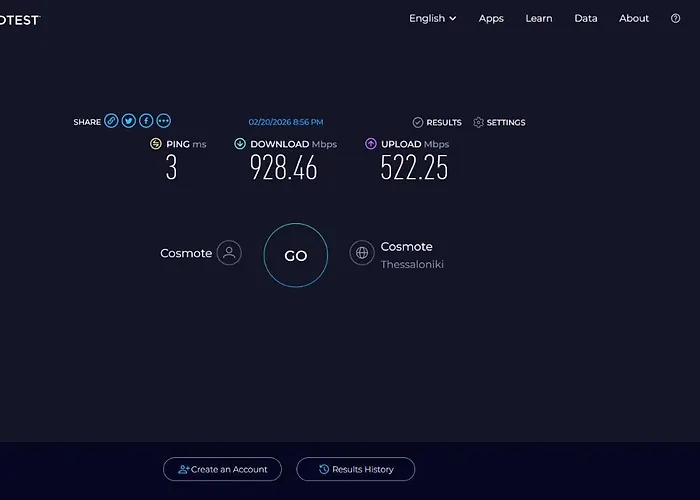Click the PING ms label
The image size is (700, 500).
pos(186,144)
